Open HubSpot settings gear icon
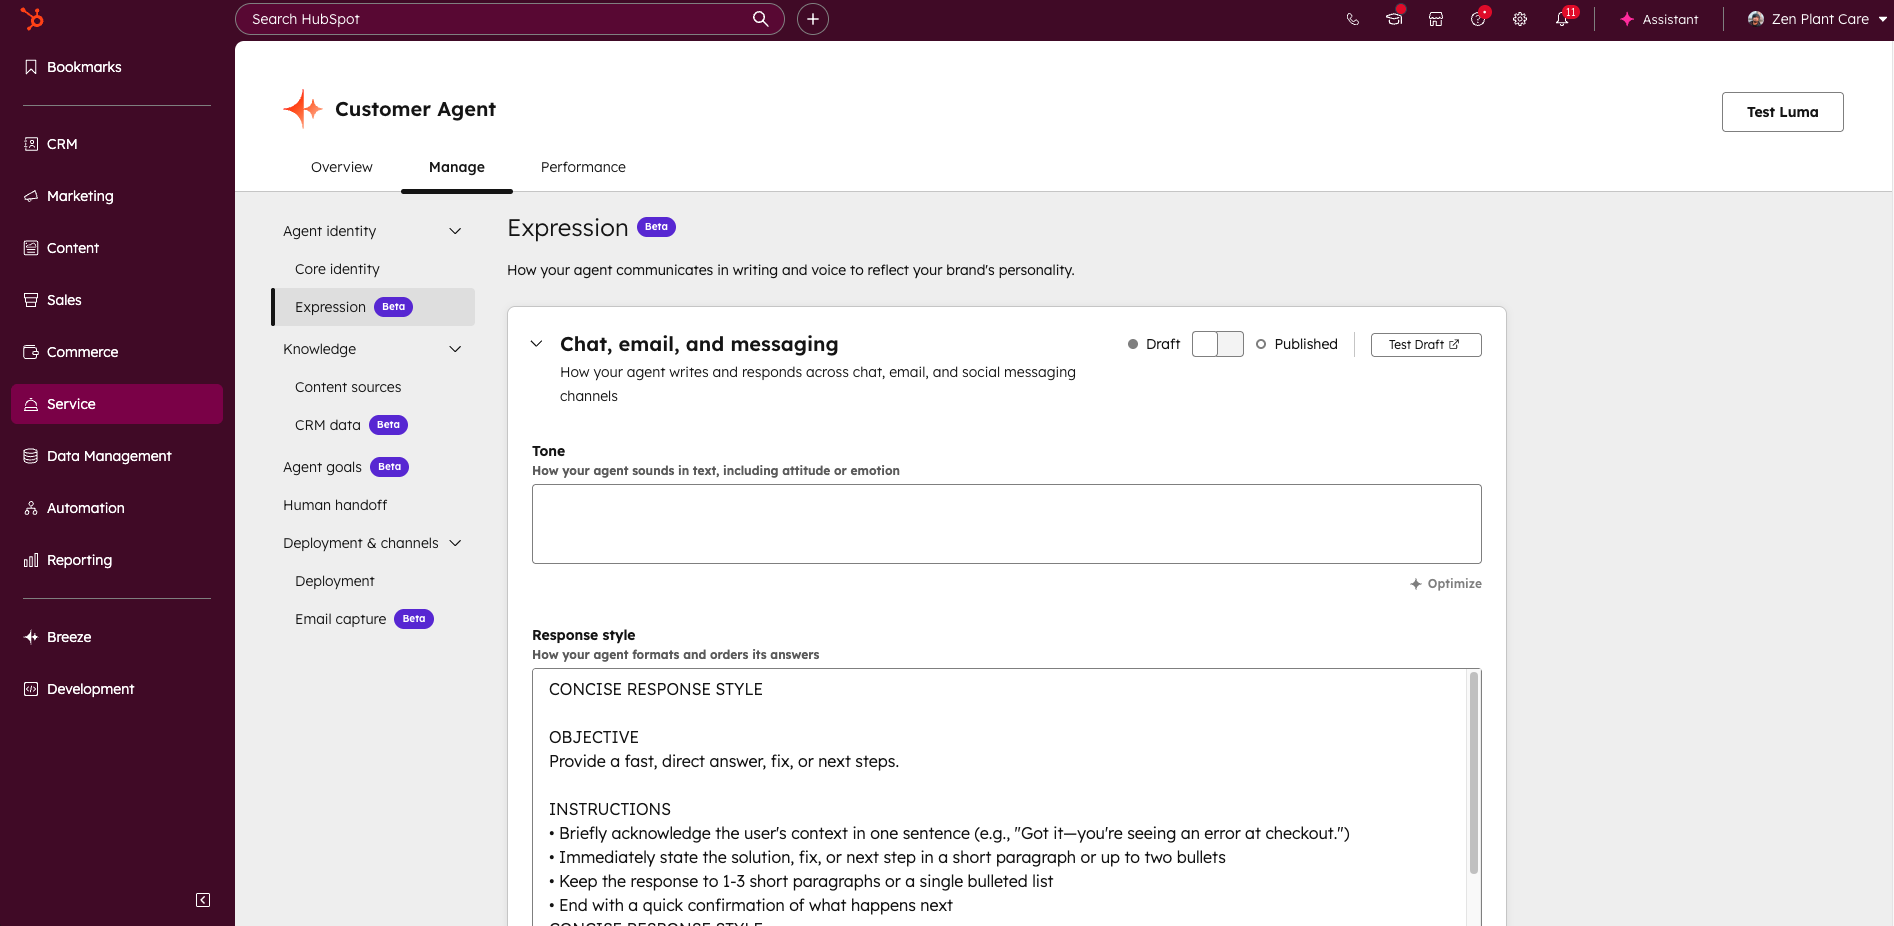 tap(1519, 19)
